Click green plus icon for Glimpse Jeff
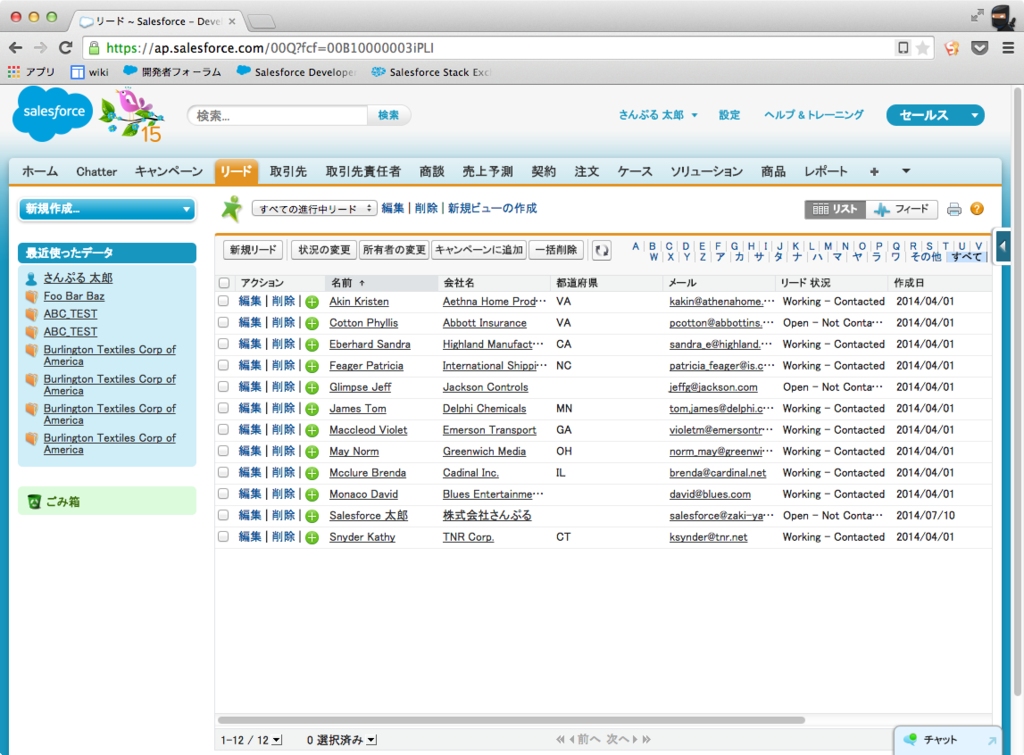The image size is (1024, 755). click(312, 388)
